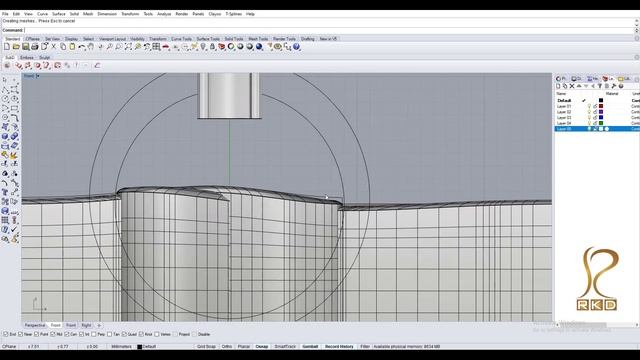Toggle the Point osnap checkbox
The width and height of the screenshot is (640, 360).
tap(37, 334)
